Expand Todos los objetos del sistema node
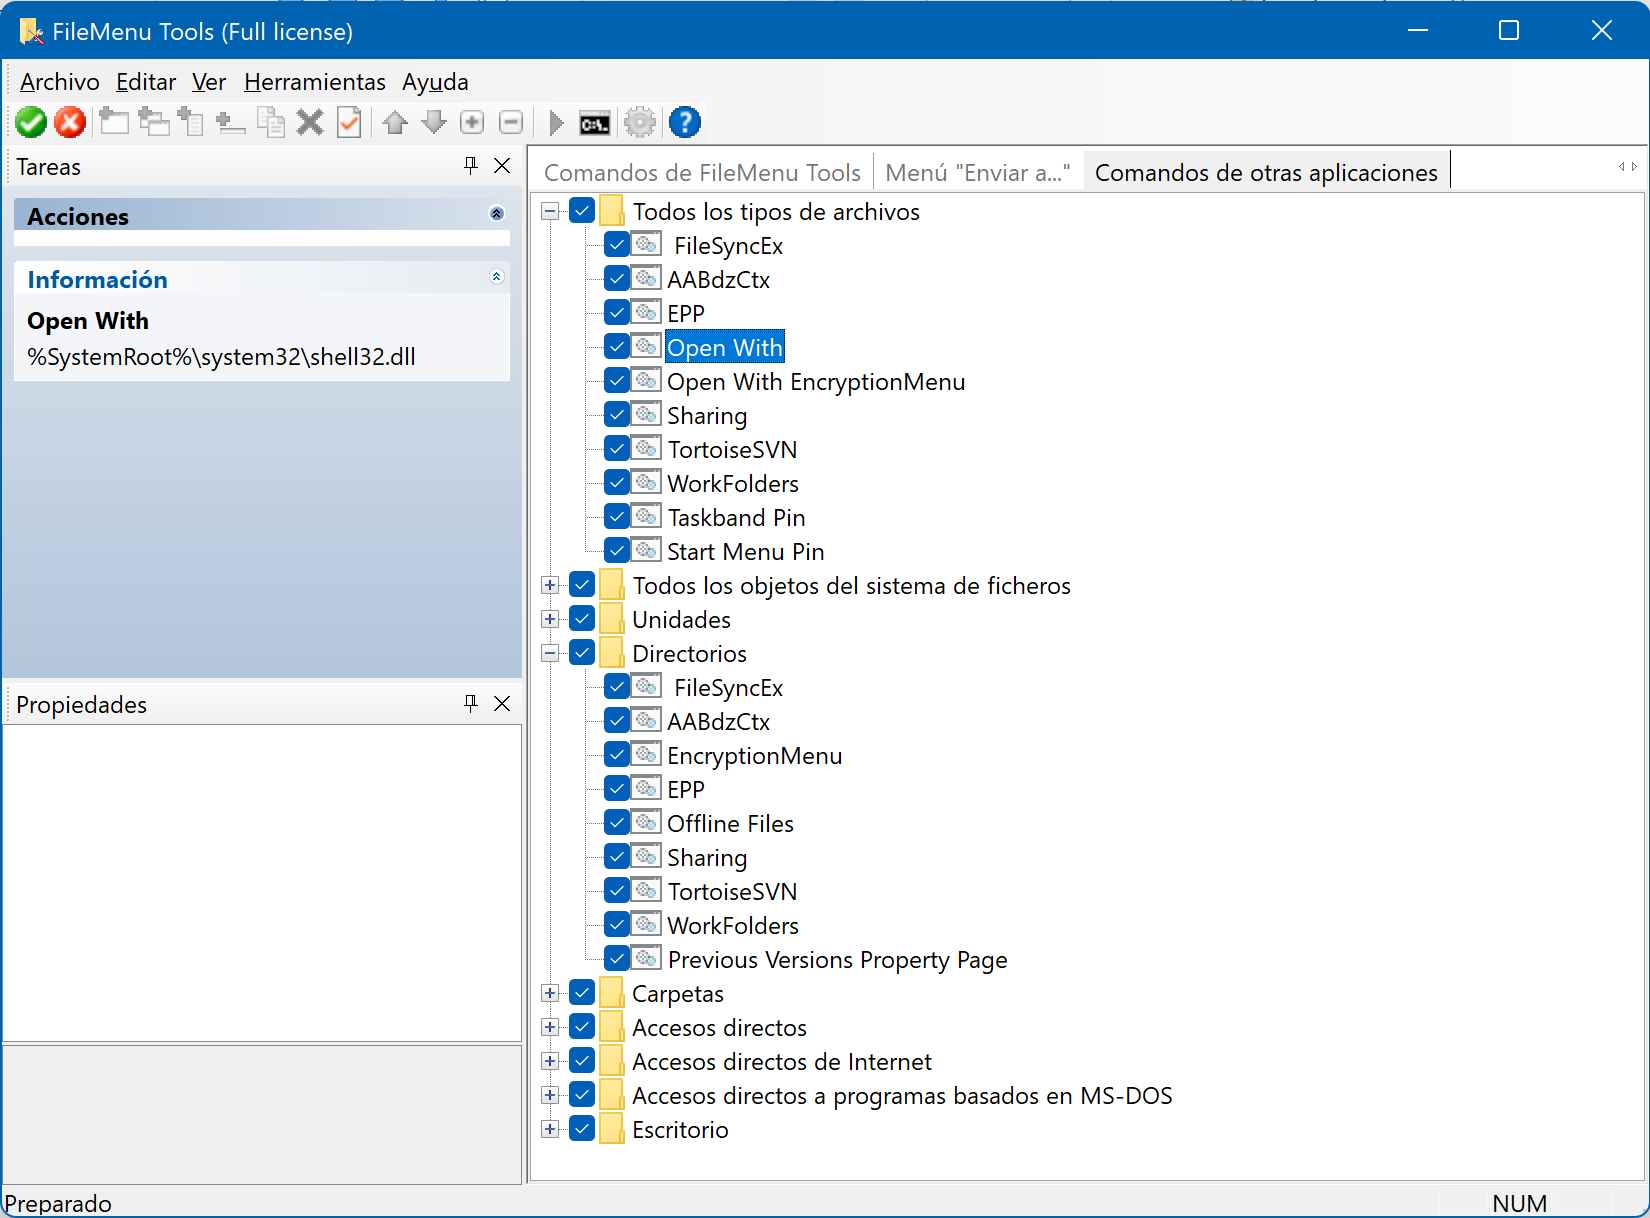The height and width of the screenshot is (1218, 1650). point(550,585)
